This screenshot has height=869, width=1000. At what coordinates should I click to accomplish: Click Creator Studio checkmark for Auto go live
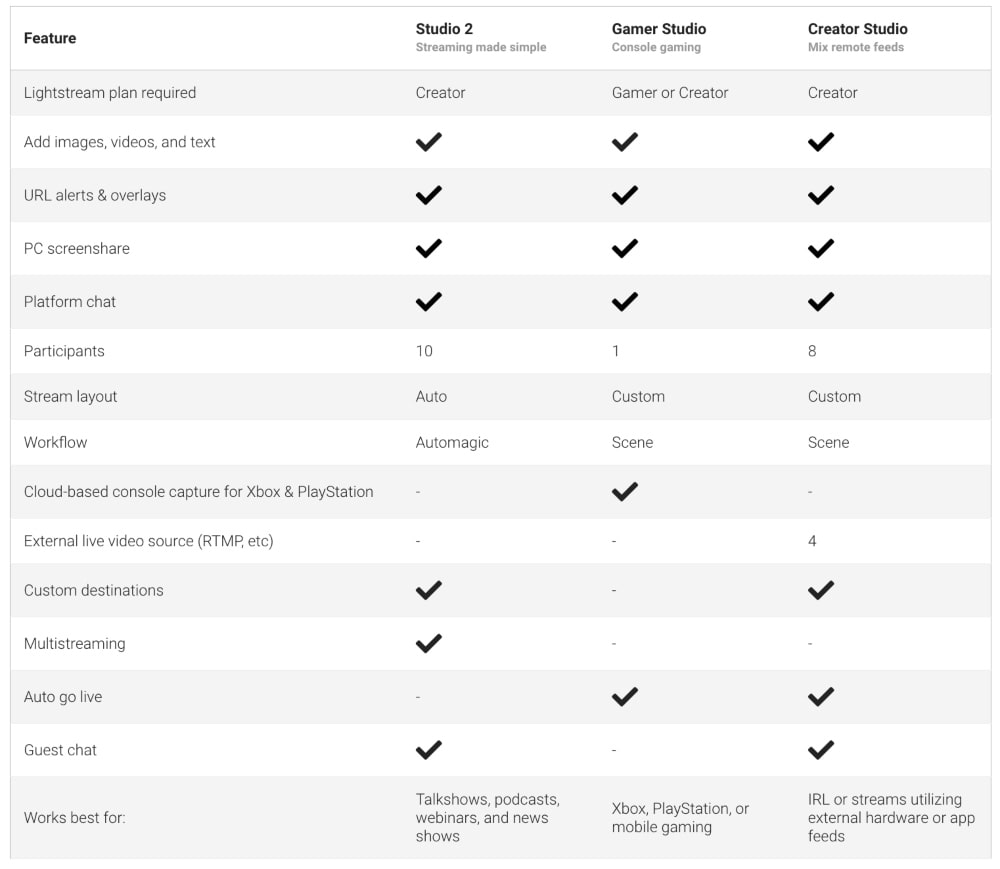[820, 696]
